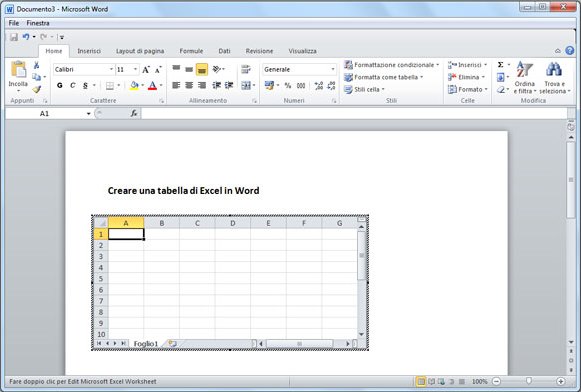Viewport: 581px width, 392px height.
Task: Switch to the Visualizza tab
Action: [x=302, y=51]
